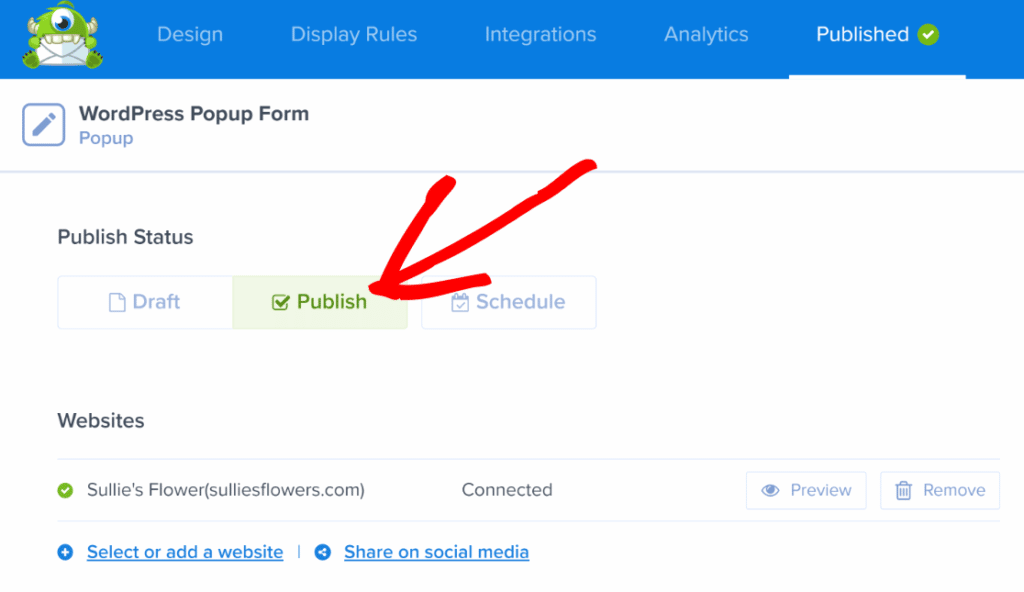Select the Publish status option
Screen dimensions: 1024x592
click(x=318, y=302)
